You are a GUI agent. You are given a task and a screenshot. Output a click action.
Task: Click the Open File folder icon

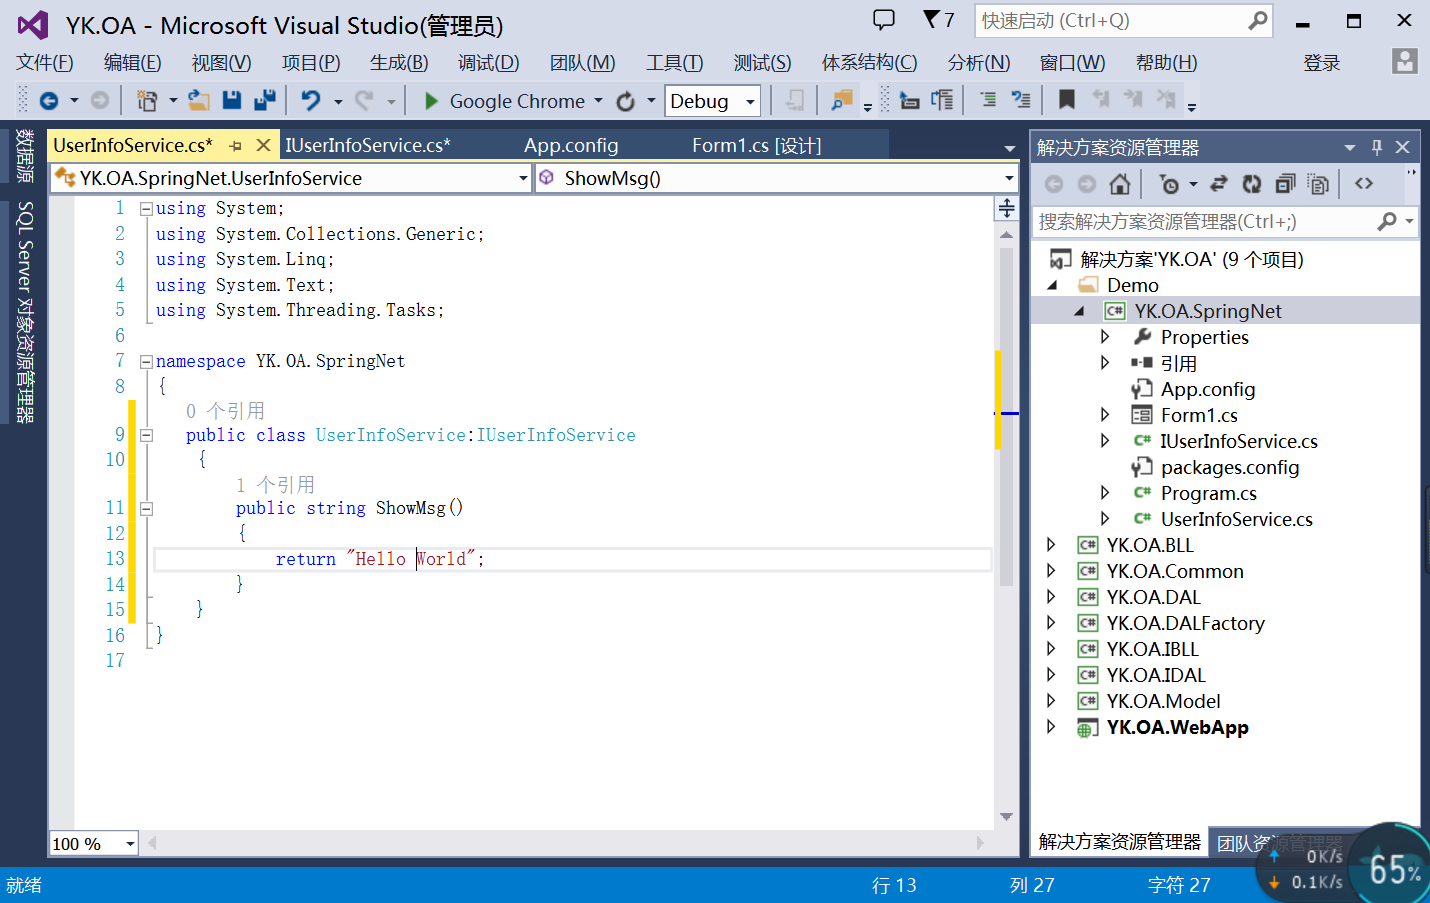[x=199, y=101]
